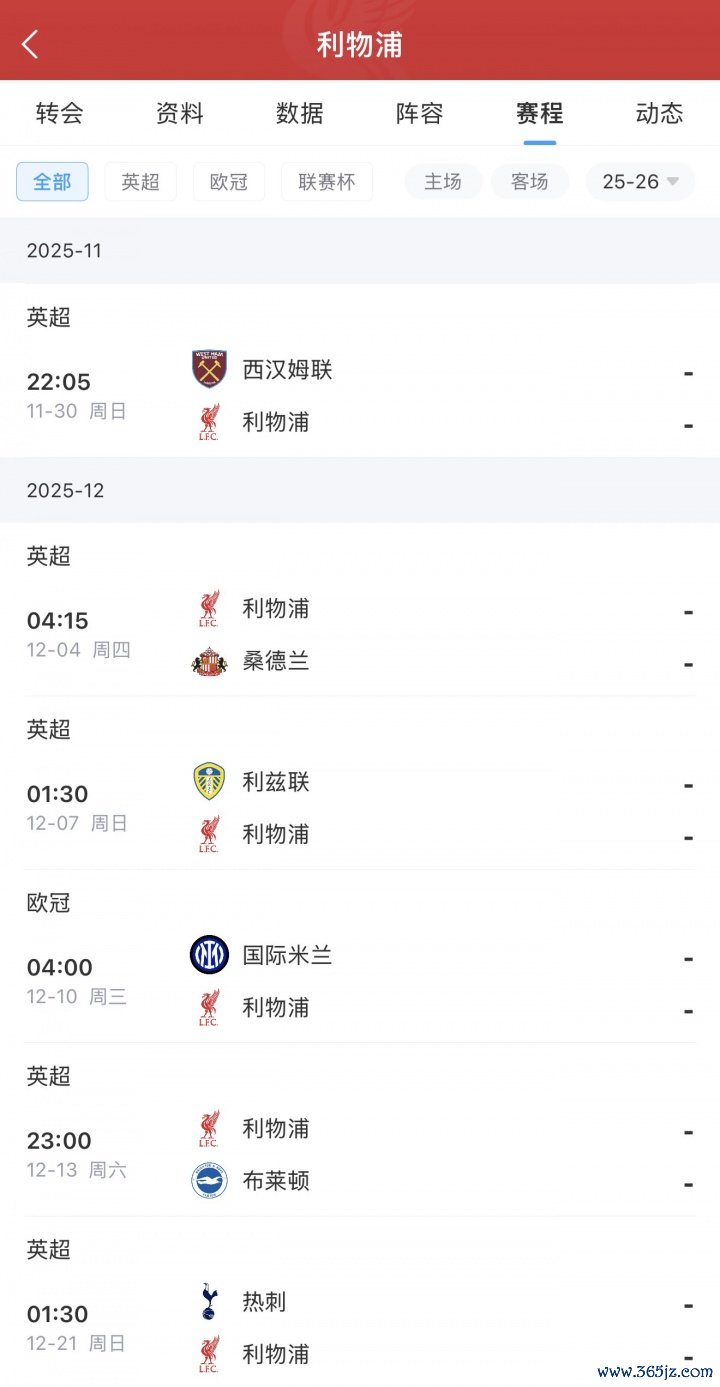Click the West Ham United crest
The width and height of the screenshot is (720, 1387).
(x=209, y=369)
